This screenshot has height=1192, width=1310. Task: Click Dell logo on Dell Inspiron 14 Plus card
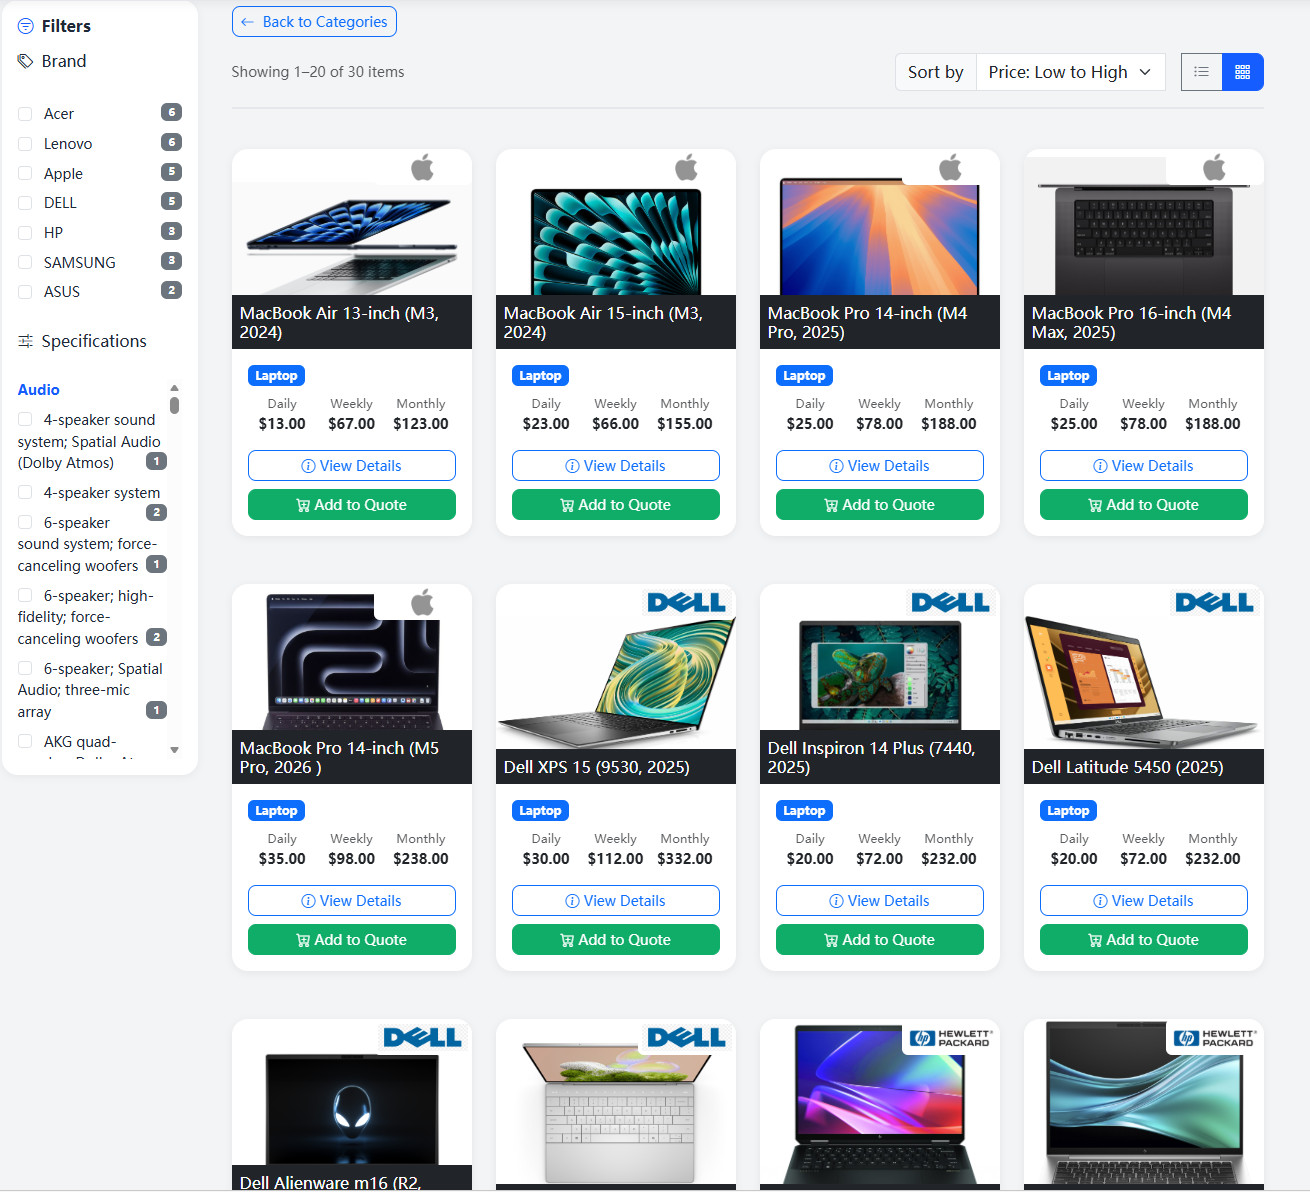[x=951, y=602]
